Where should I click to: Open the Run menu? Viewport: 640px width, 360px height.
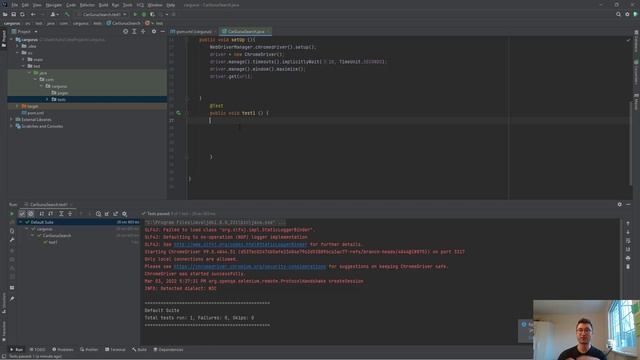115,5
